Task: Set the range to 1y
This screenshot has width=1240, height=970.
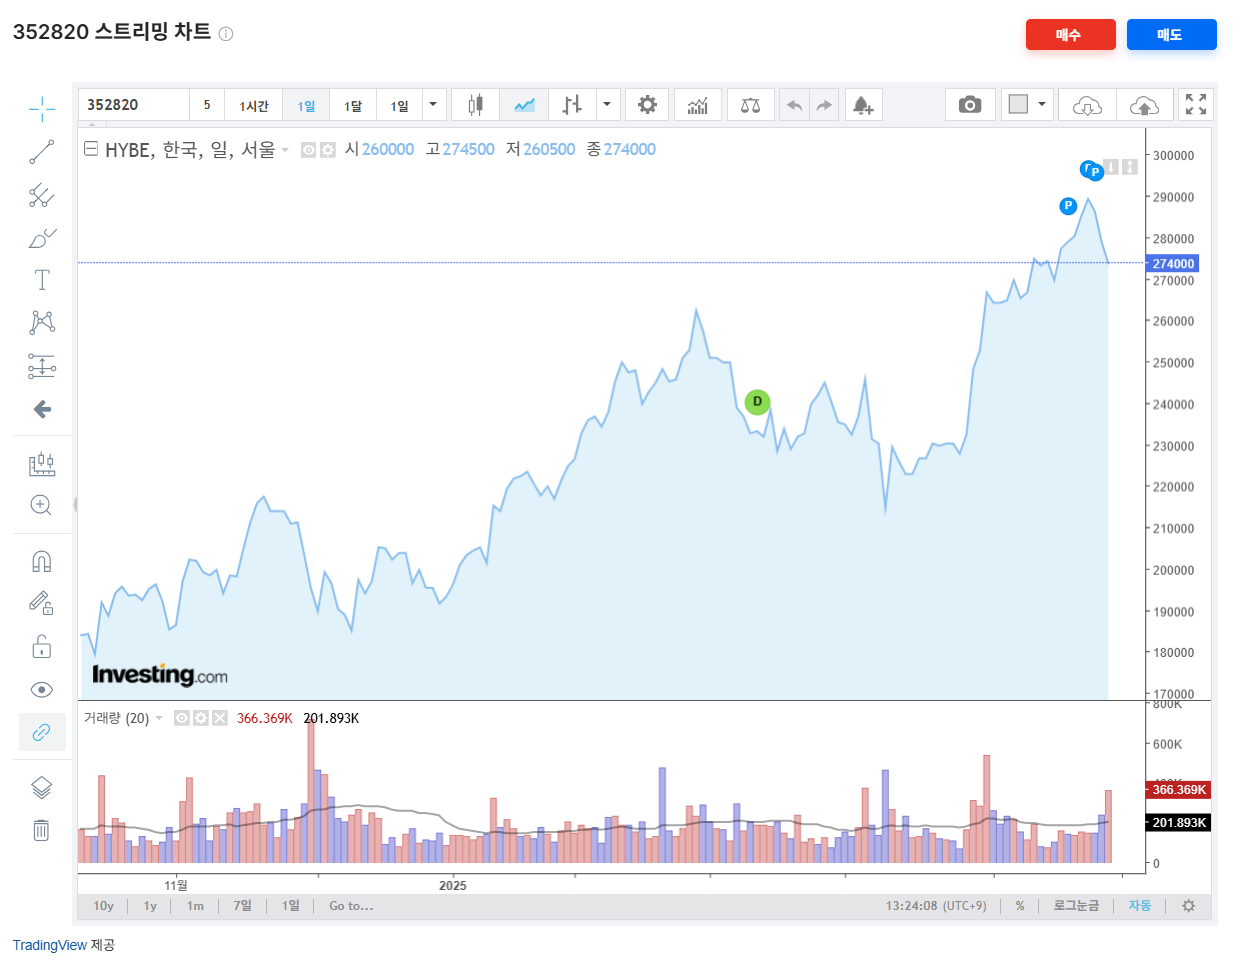Action: coord(150,906)
